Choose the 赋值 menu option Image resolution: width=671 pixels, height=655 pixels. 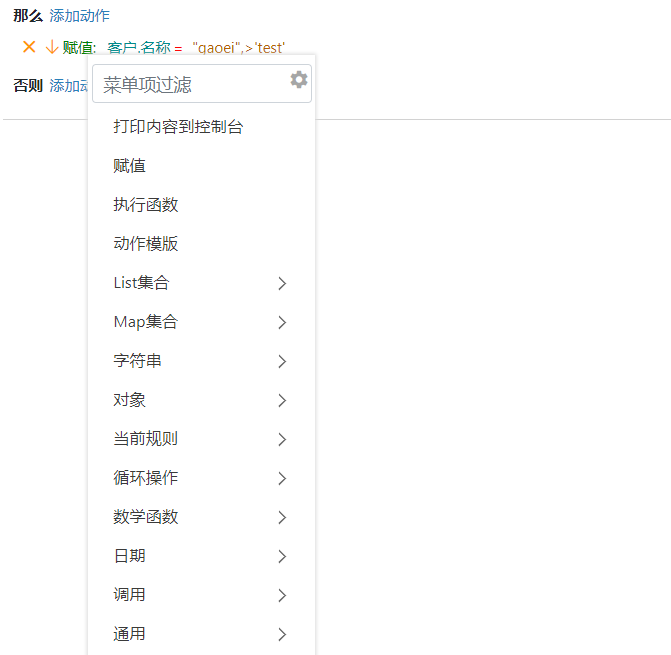[x=130, y=166]
